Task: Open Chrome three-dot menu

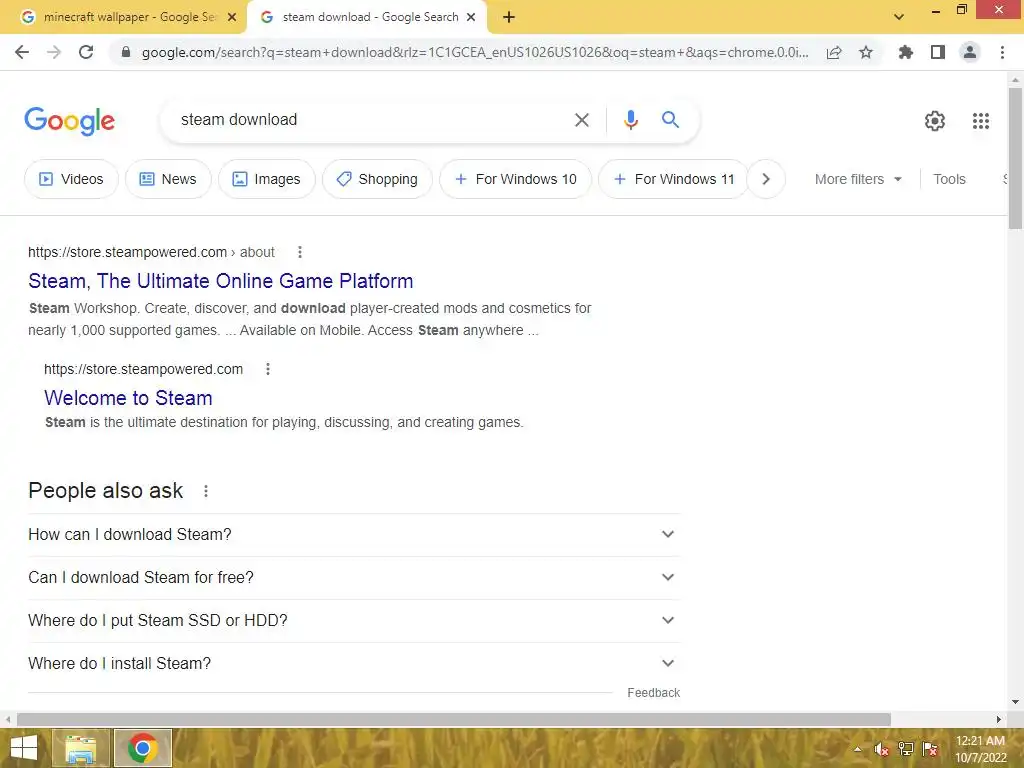Action: (x=1002, y=52)
